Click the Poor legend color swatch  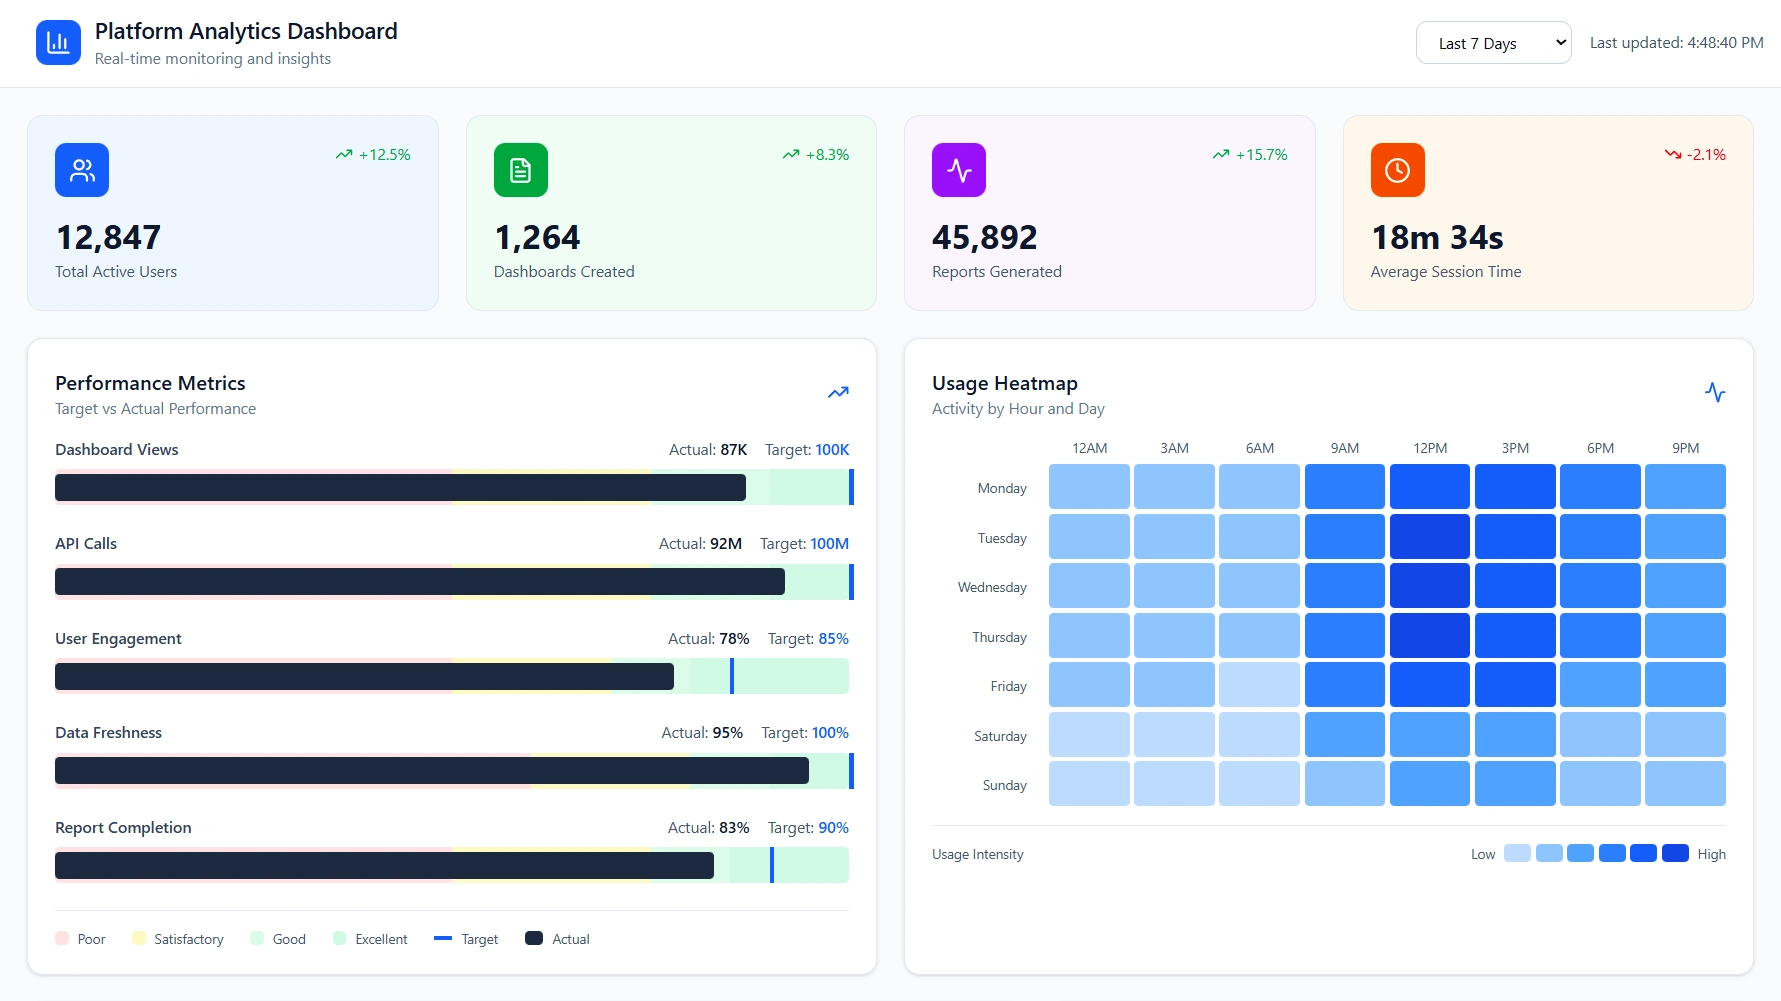point(62,939)
